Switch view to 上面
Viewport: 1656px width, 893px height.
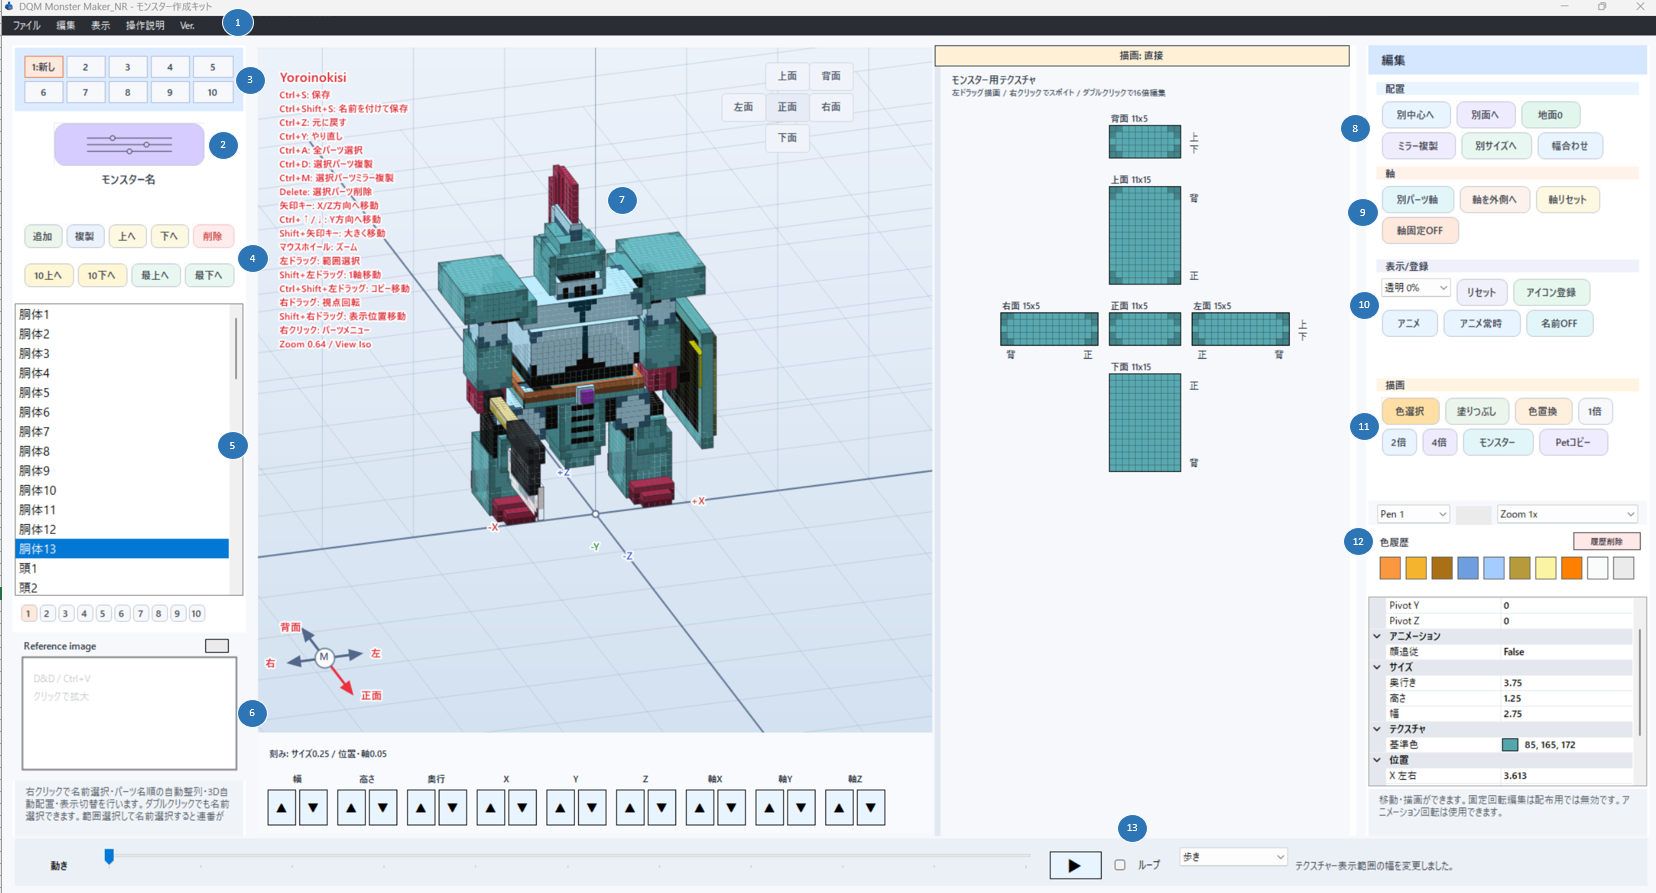click(788, 76)
